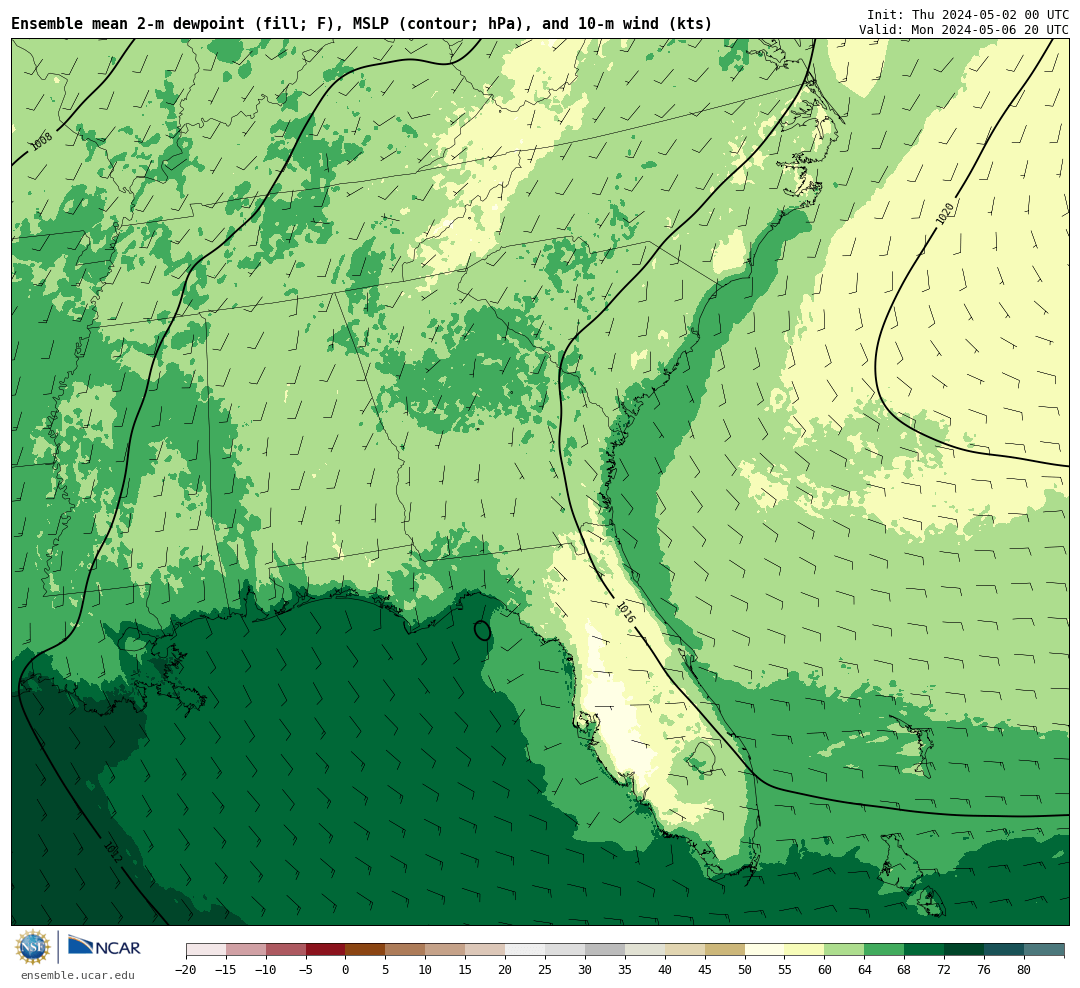The height and width of the screenshot is (988, 1080).
Task: Pick the 25 to 30 gray colorbar swatch
Action: click(x=565, y=950)
